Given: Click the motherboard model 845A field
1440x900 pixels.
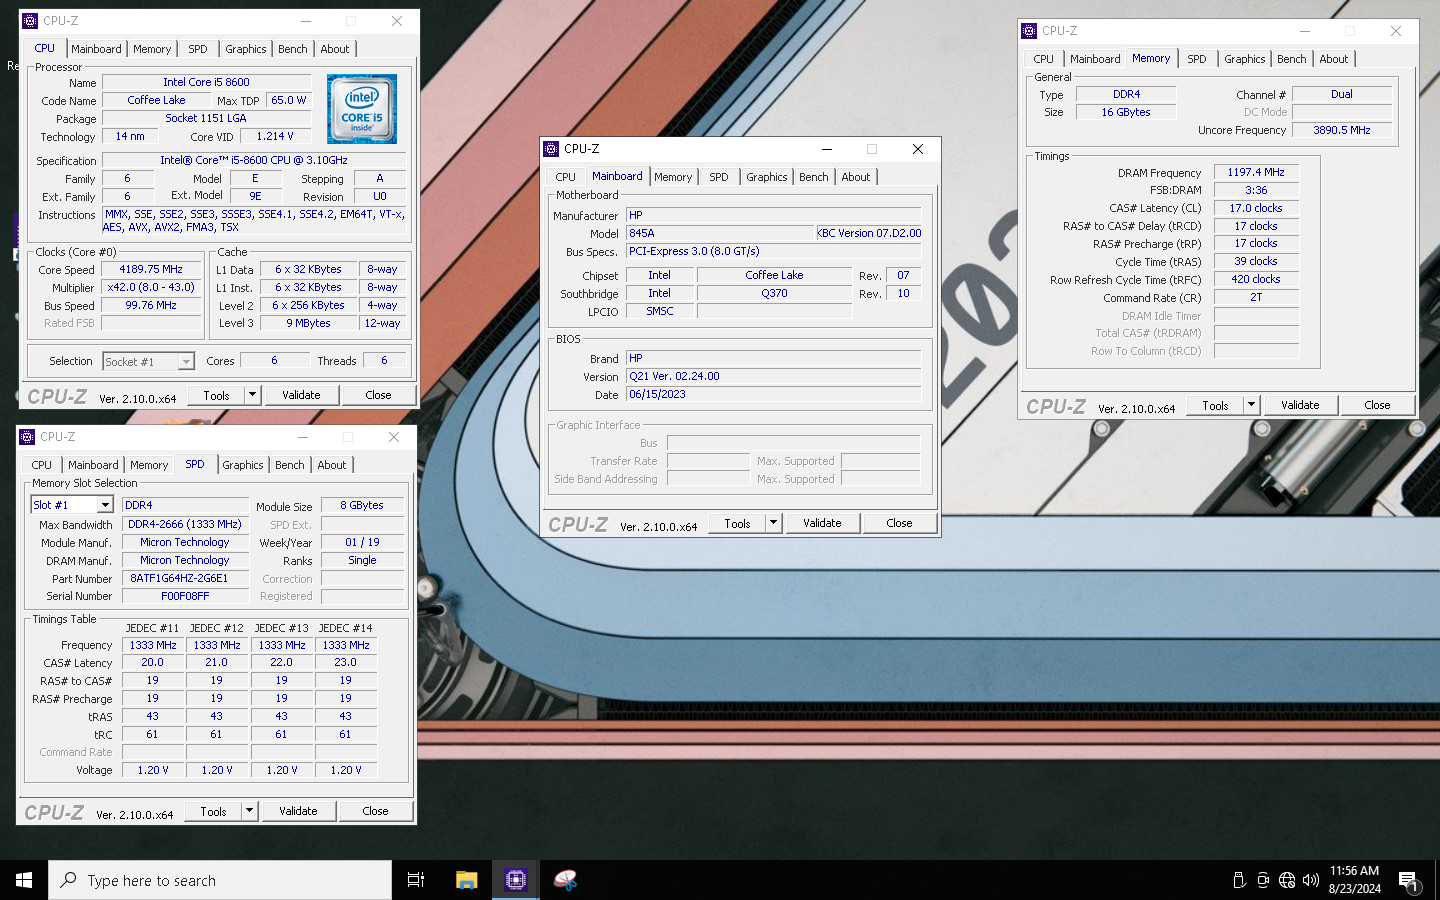Looking at the screenshot, I should 721,233.
